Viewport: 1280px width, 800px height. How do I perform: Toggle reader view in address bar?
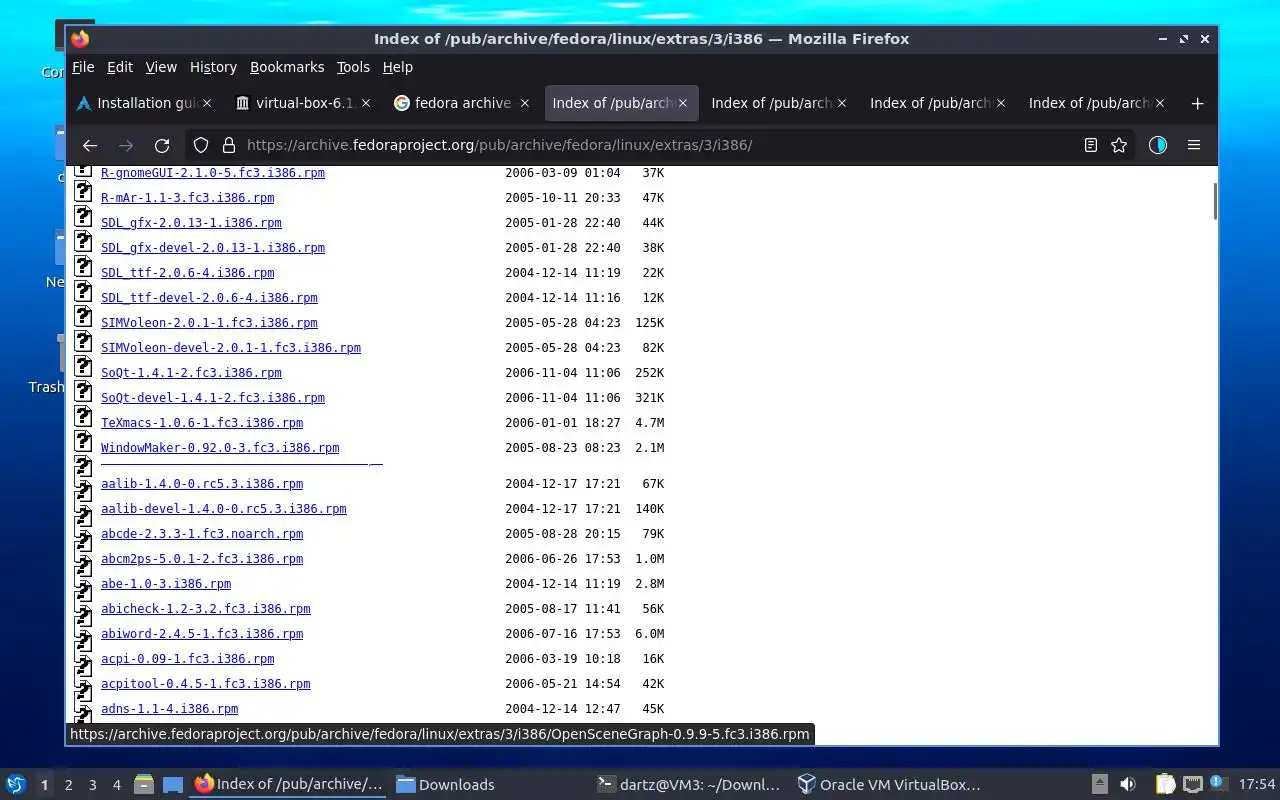point(1091,145)
